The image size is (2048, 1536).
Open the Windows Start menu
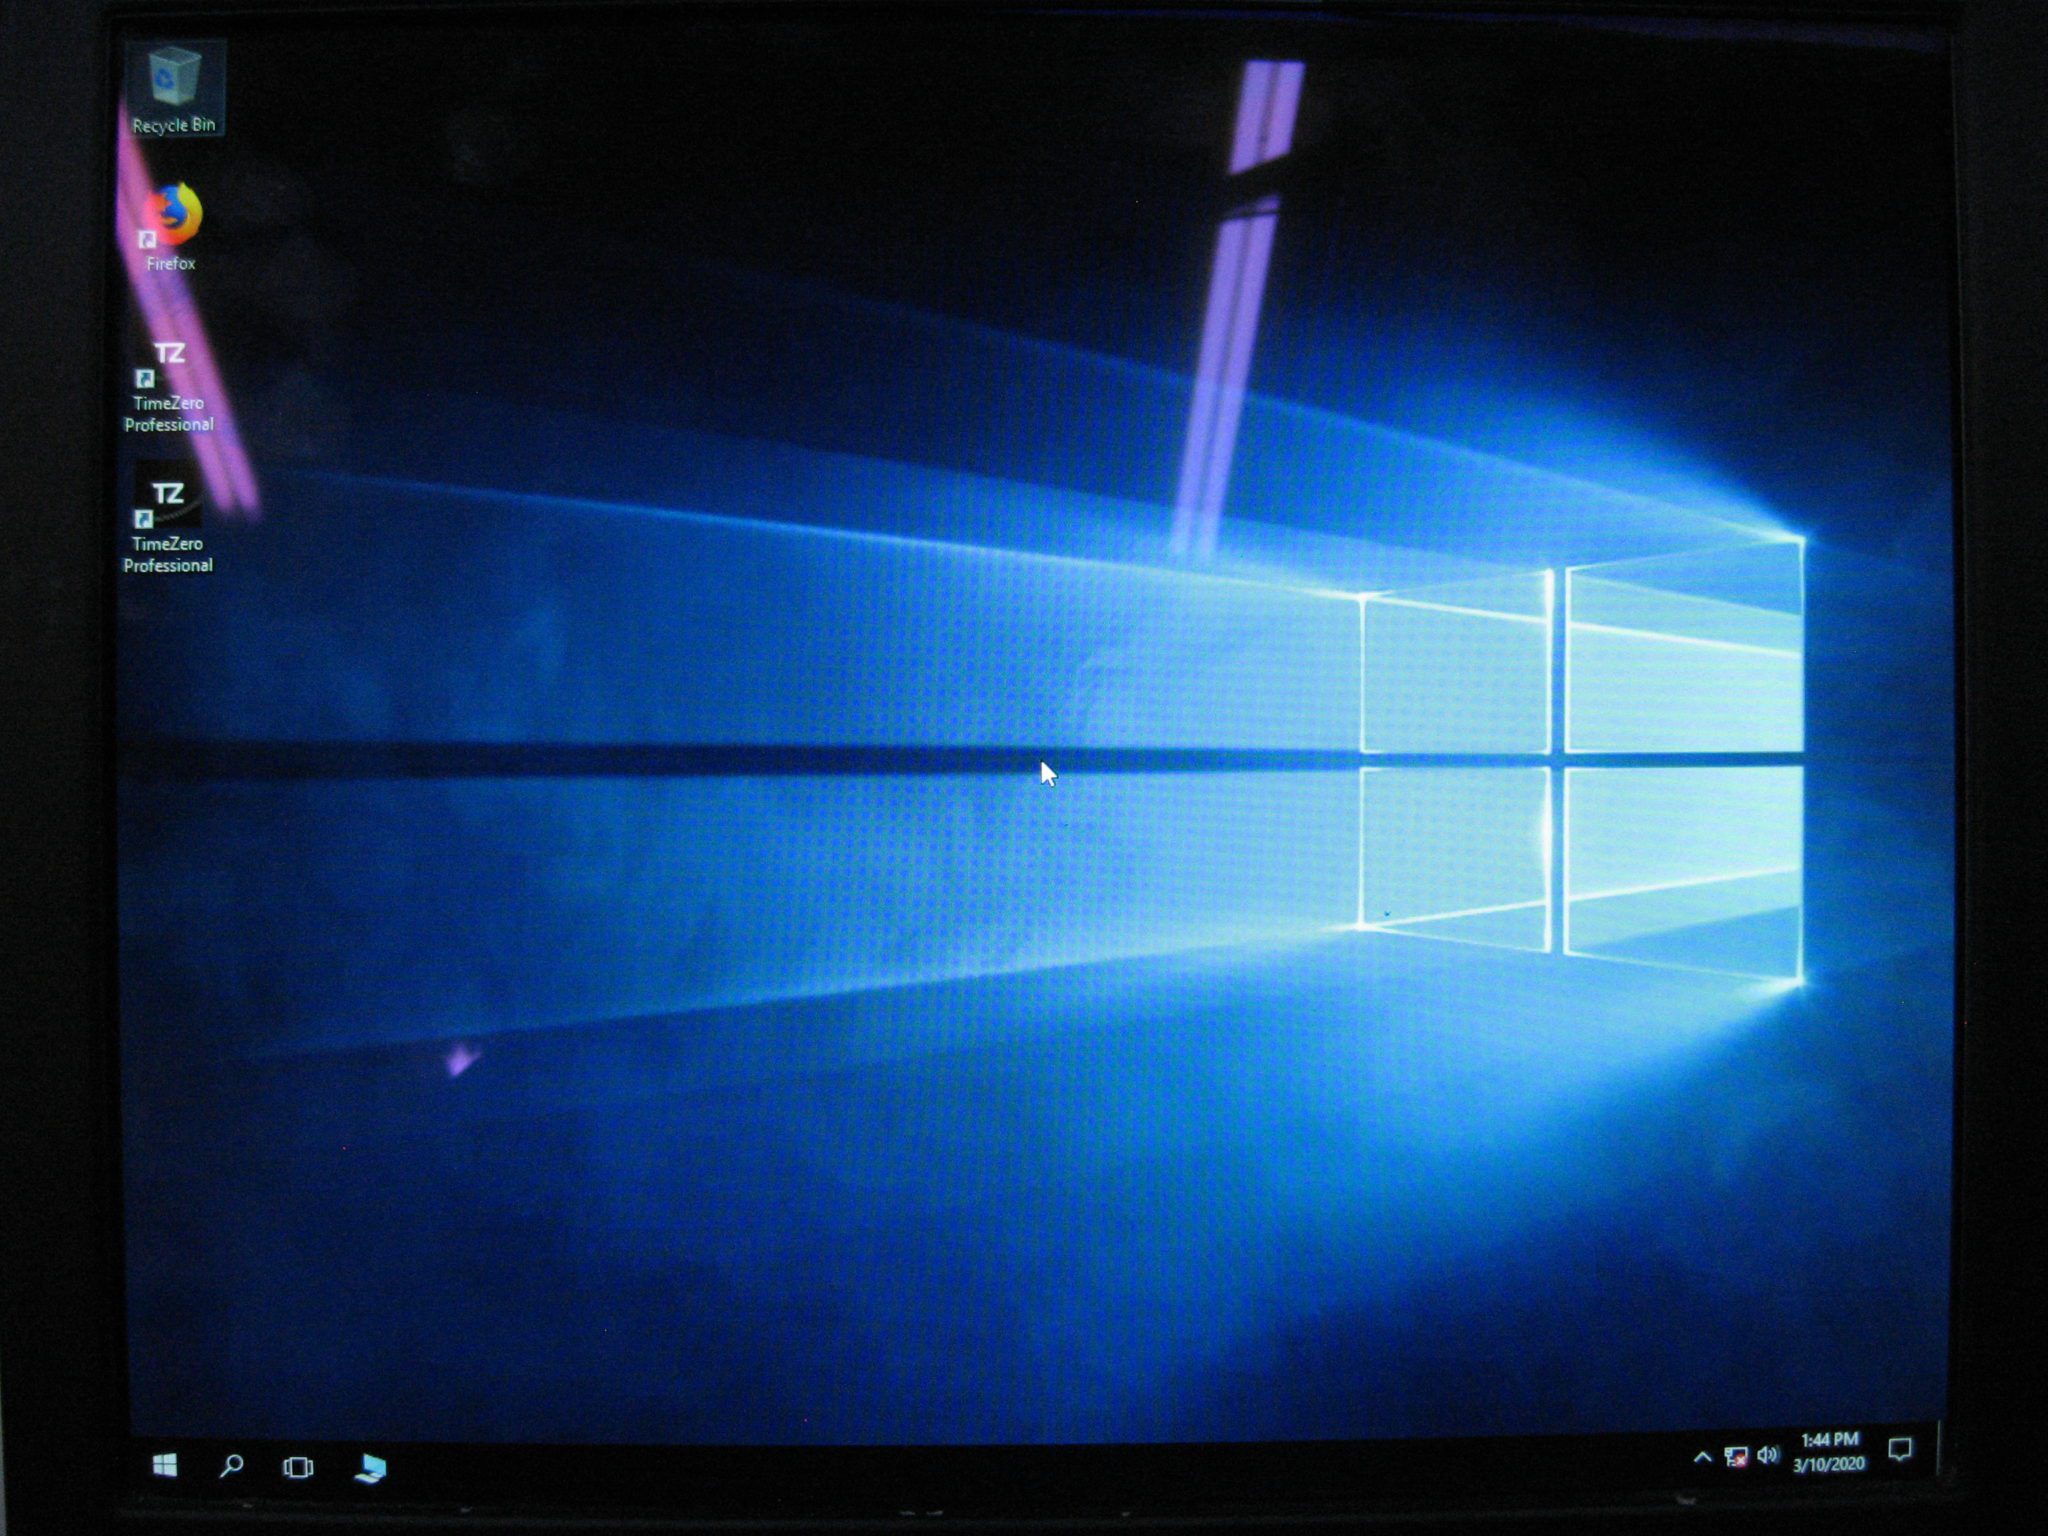165,1465
